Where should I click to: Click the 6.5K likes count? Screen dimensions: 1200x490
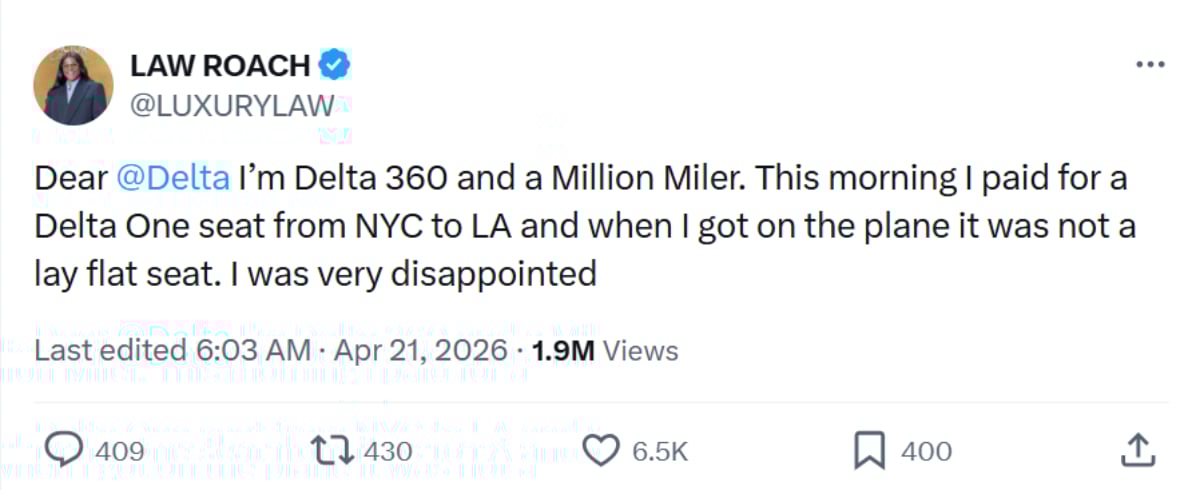(659, 452)
